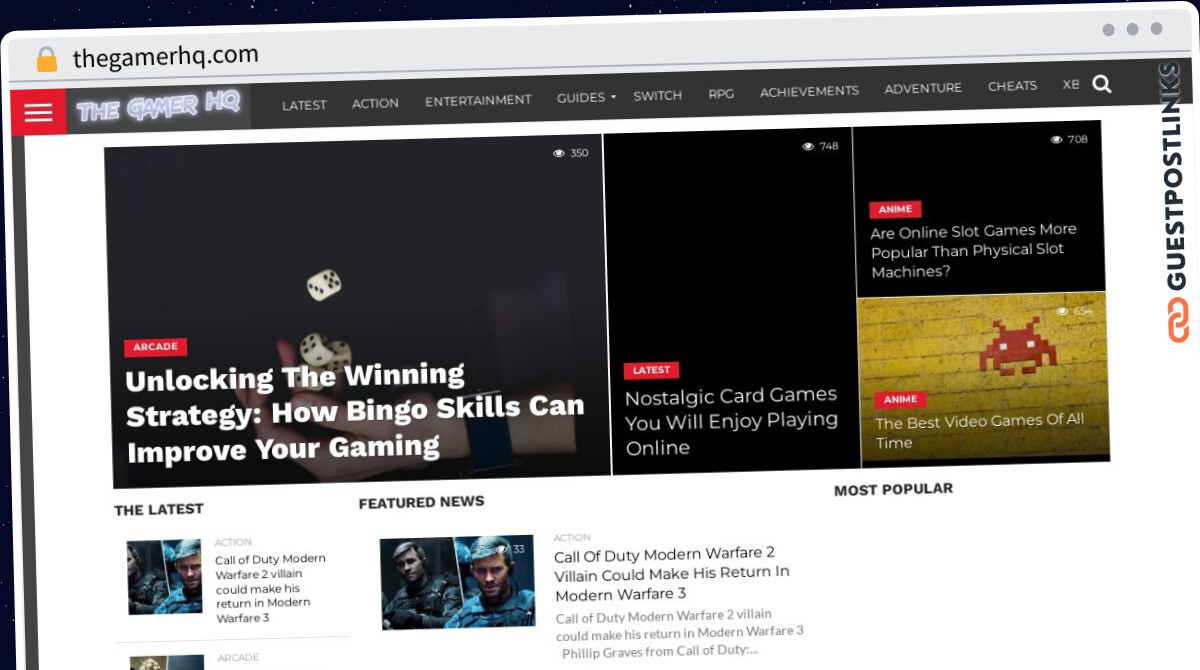Select ENTERTAINMENT in the navigation bar
This screenshot has width=1200, height=670.
click(478, 100)
